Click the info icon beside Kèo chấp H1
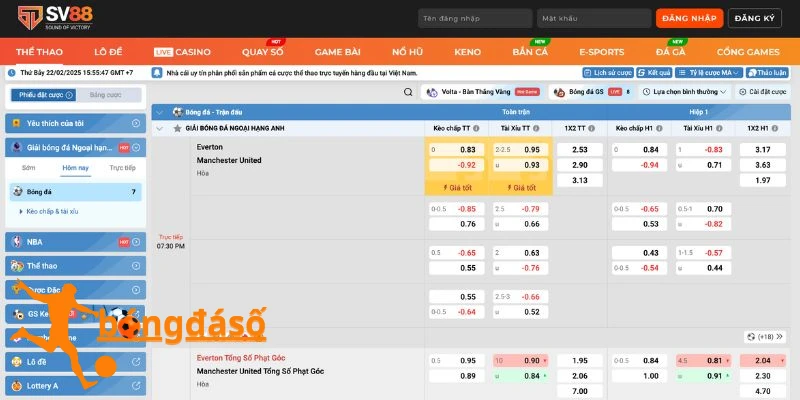This screenshot has height=400, width=800. click(659, 129)
